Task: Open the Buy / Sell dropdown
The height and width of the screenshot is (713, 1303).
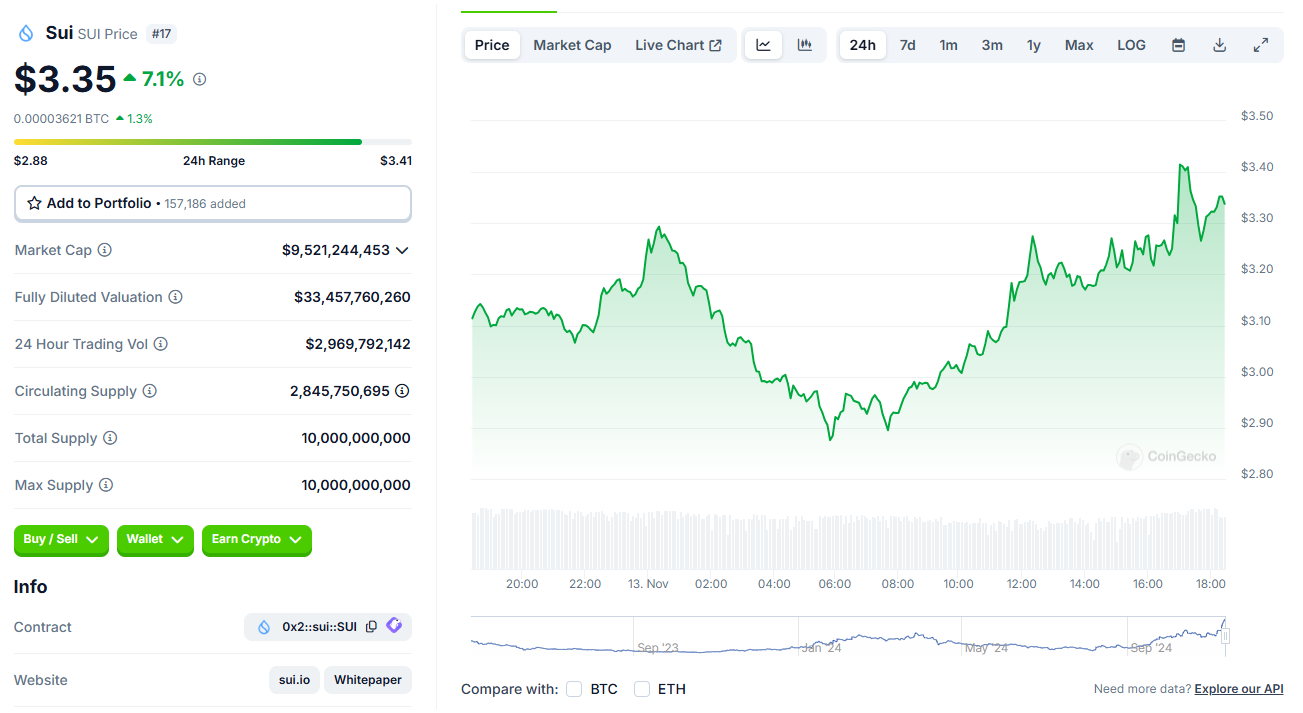Action: 61,540
